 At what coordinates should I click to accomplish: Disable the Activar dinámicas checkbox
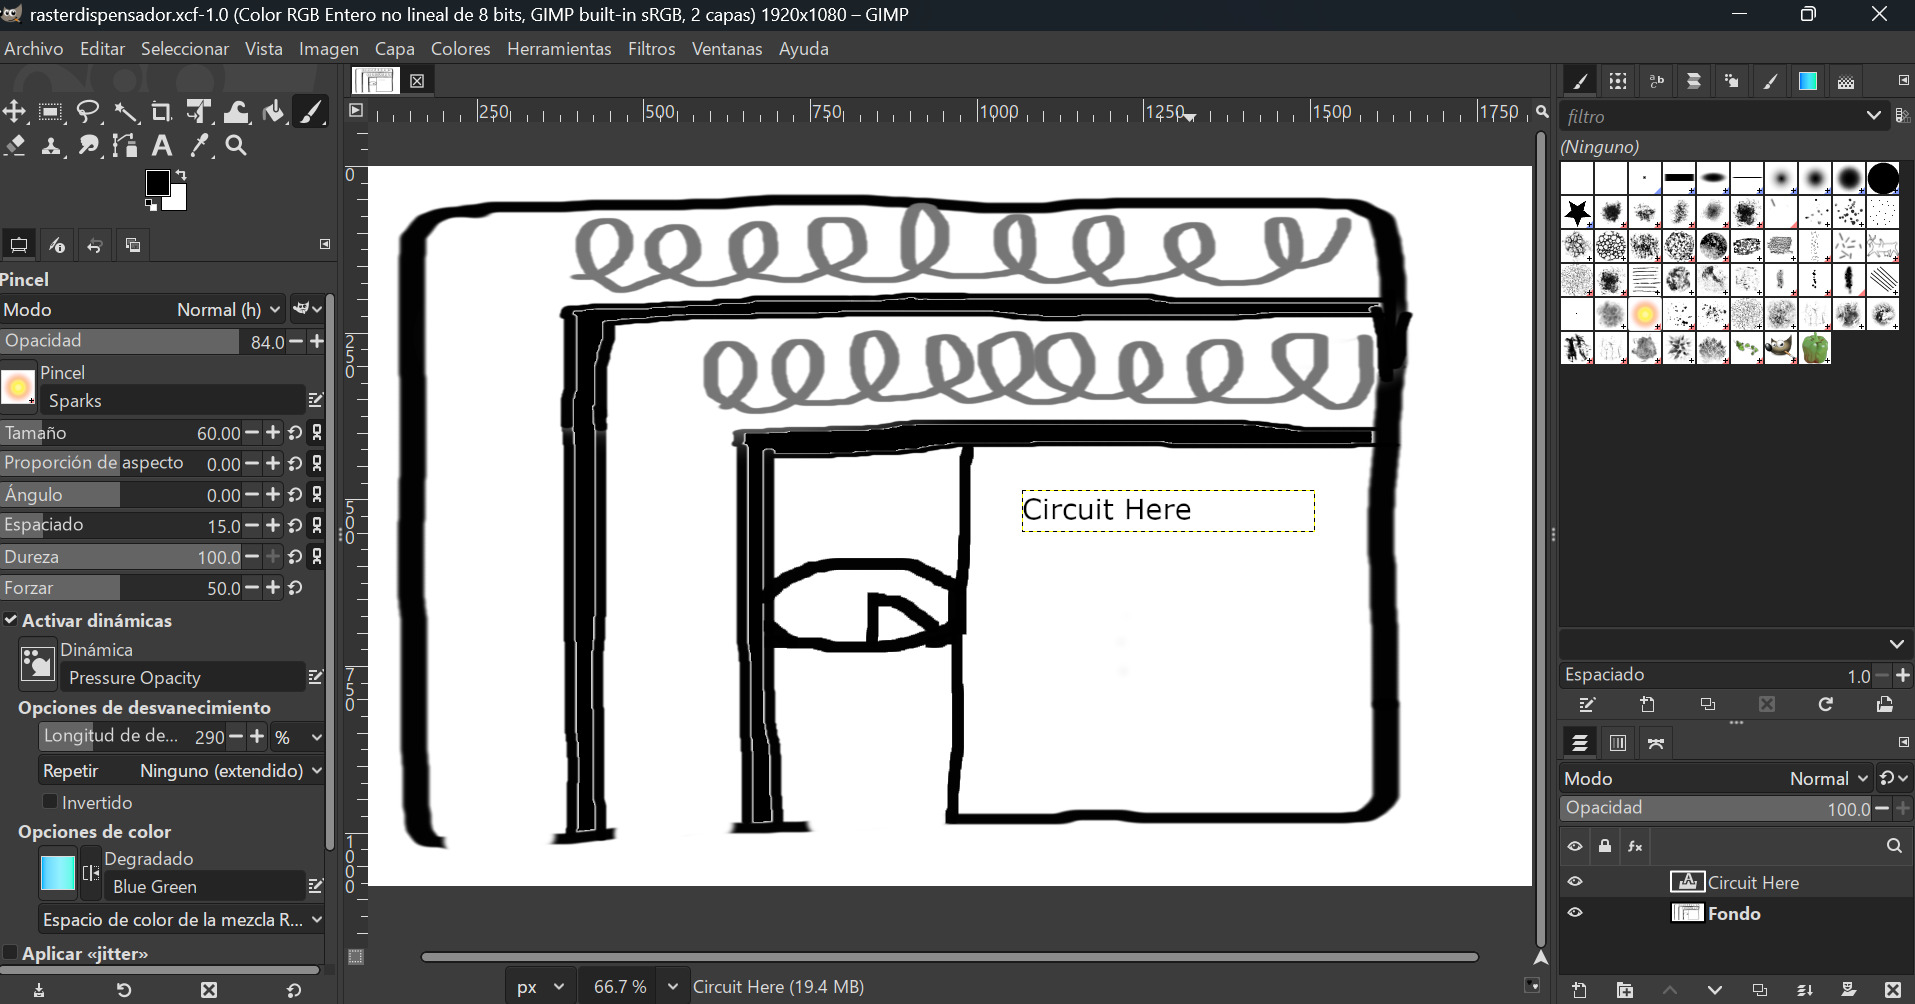pyautogui.click(x=10, y=620)
